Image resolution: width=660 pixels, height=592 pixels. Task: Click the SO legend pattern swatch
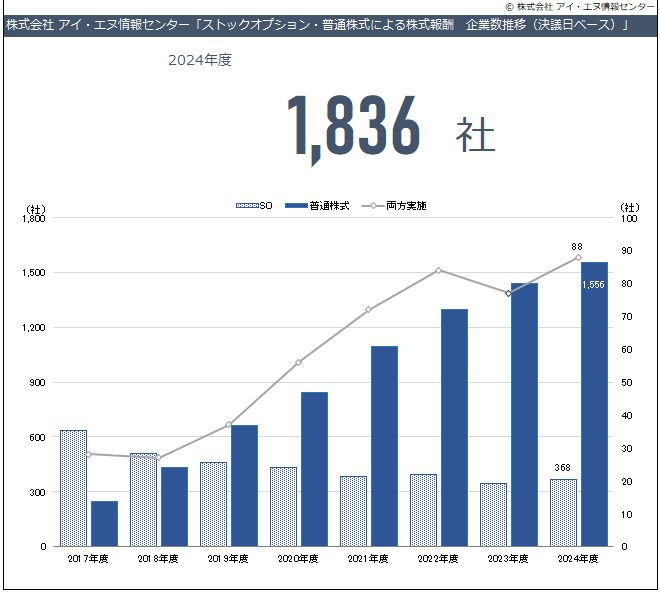[247, 205]
